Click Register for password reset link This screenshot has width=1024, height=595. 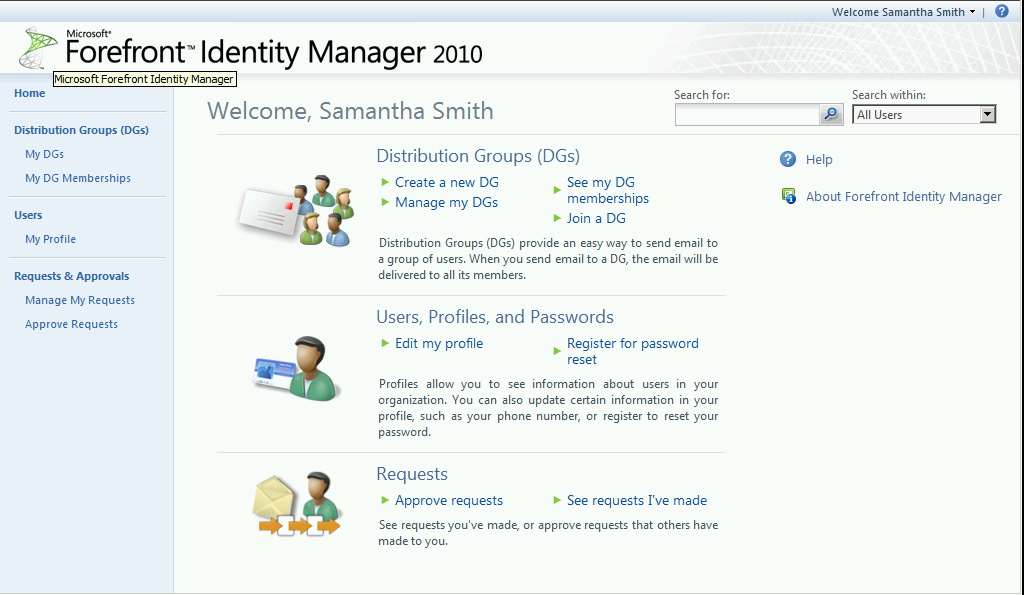(632, 351)
